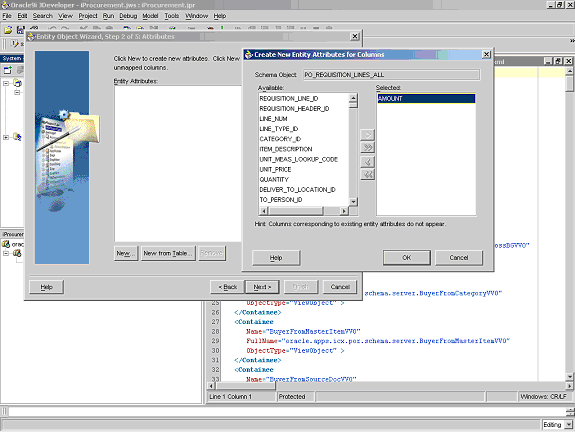Screen dimensions: 575x432
Task: Collapse the top System tree node
Action: 6,83
